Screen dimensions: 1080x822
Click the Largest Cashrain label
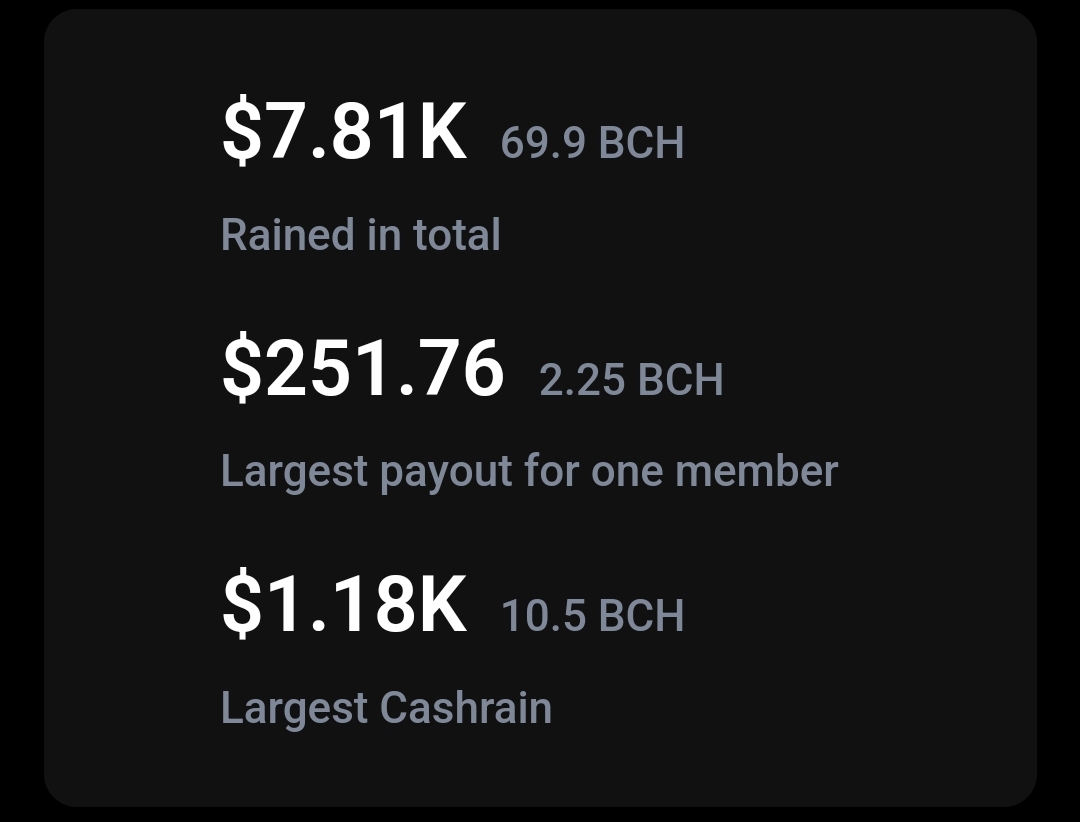click(x=386, y=709)
